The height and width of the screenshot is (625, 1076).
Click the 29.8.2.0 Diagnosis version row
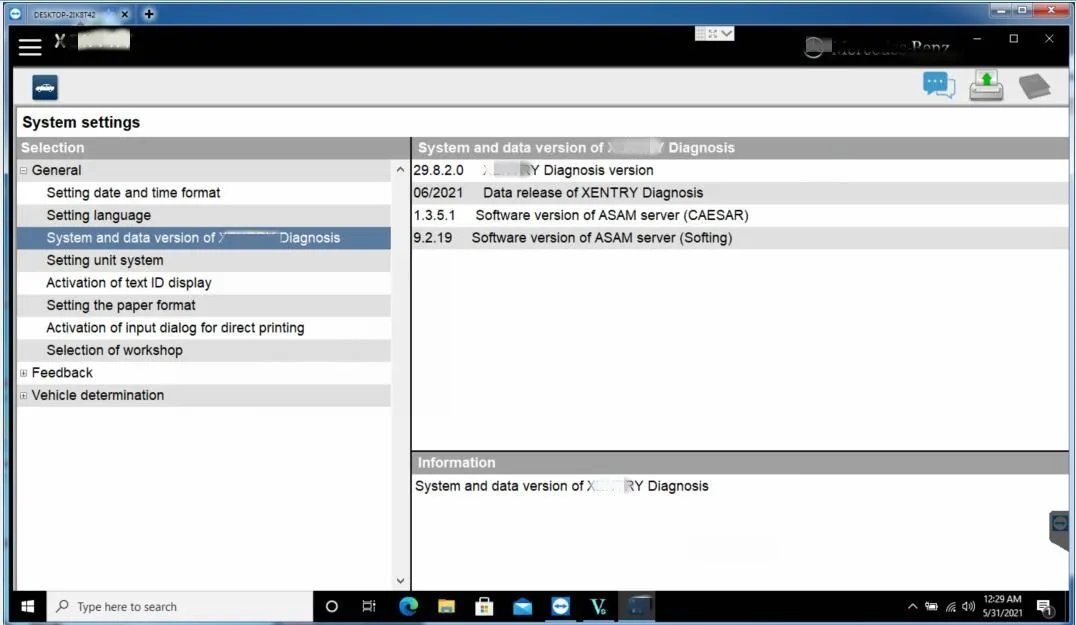[740, 170]
